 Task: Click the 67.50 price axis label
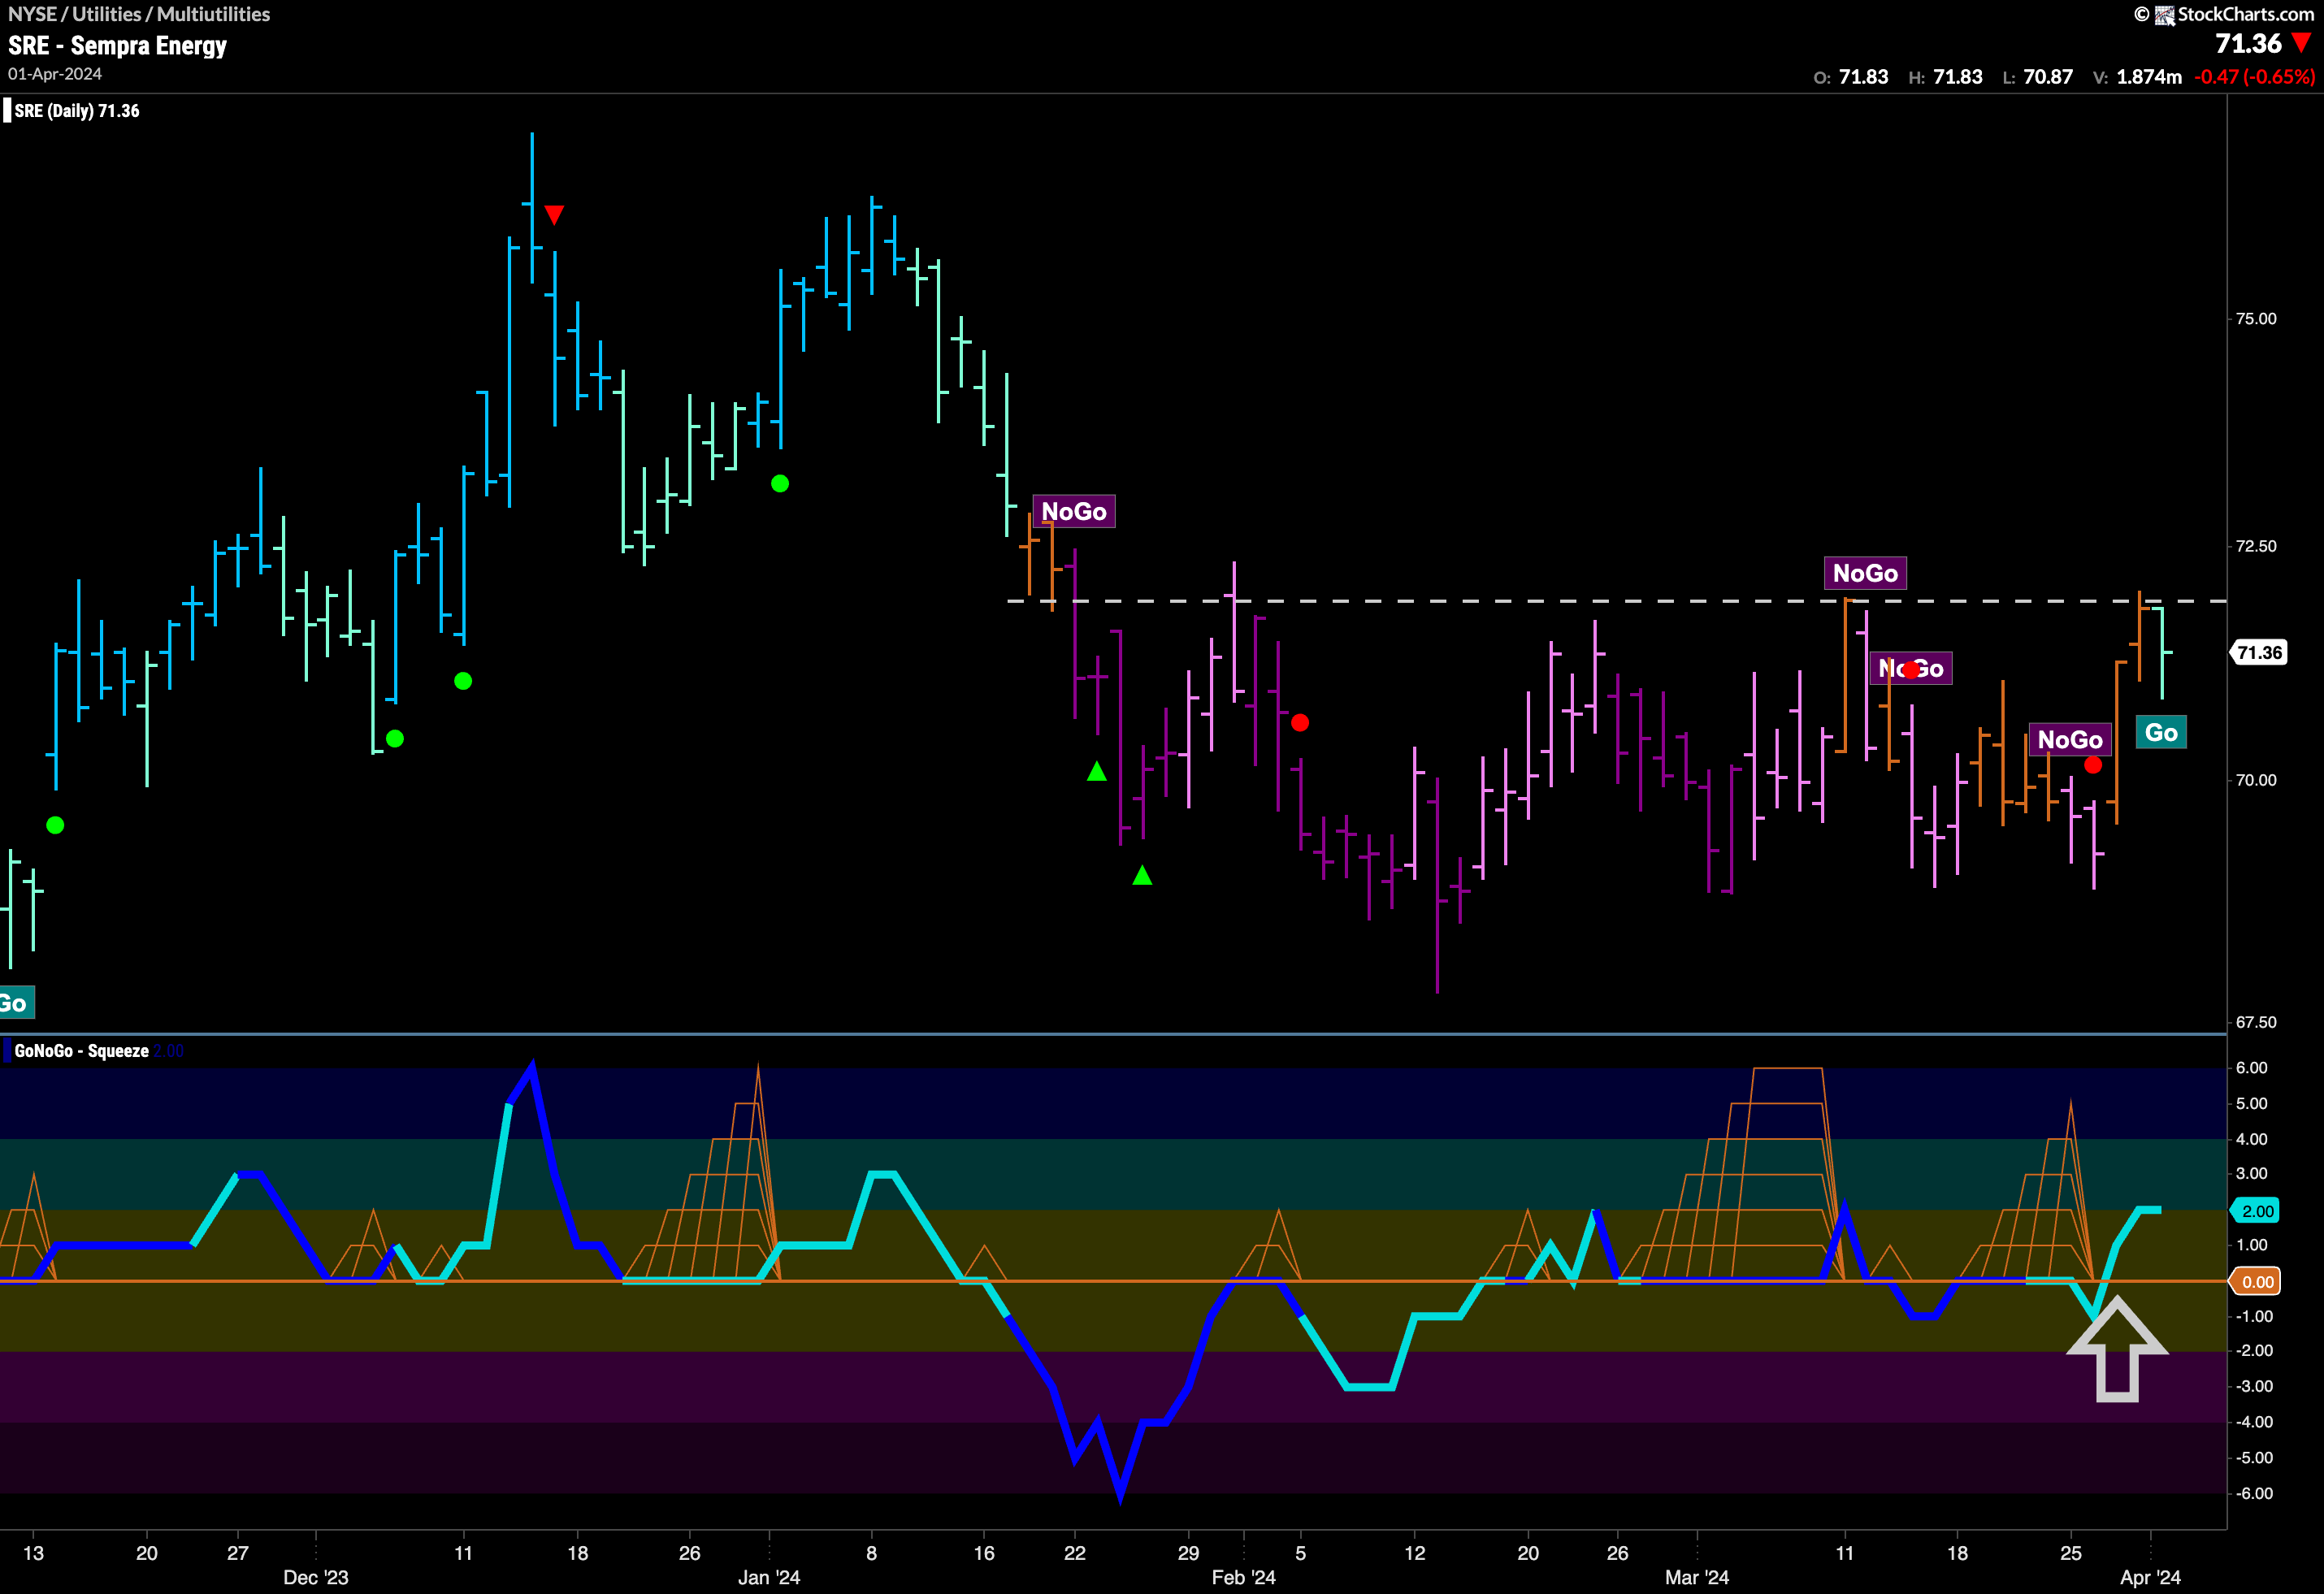[x=2256, y=1022]
